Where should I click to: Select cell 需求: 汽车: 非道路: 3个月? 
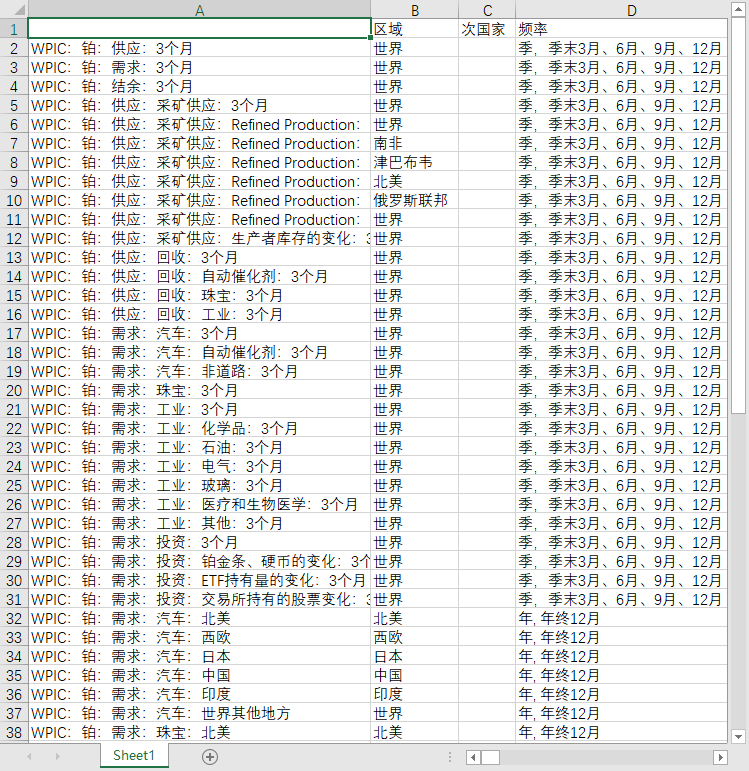click(x=199, y=371)
